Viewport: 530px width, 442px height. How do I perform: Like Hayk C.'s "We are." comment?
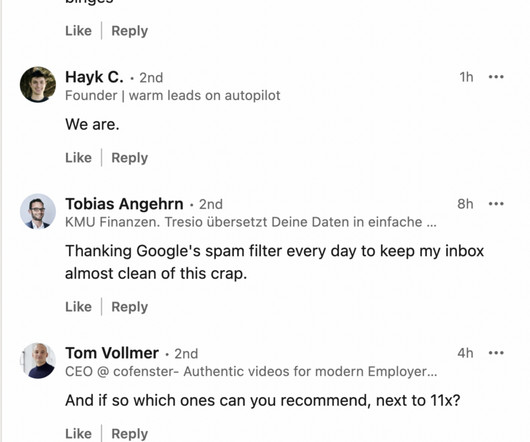(x=78, y=158)
